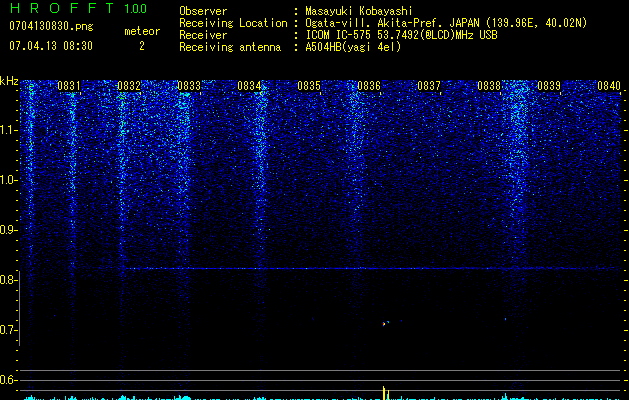
Task: Click the 0840 time marker
Action: 609,86
